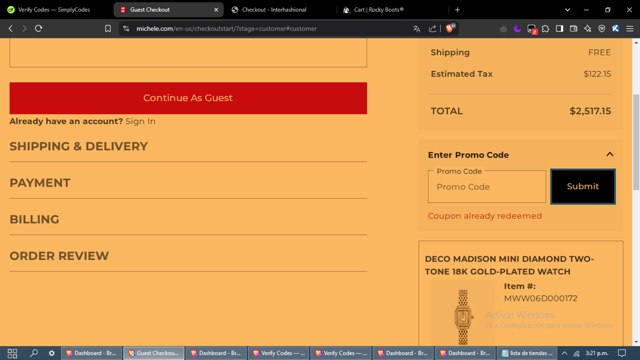
Task: Click the PAYMENT section heading
Action: click(x=40, y=183)
